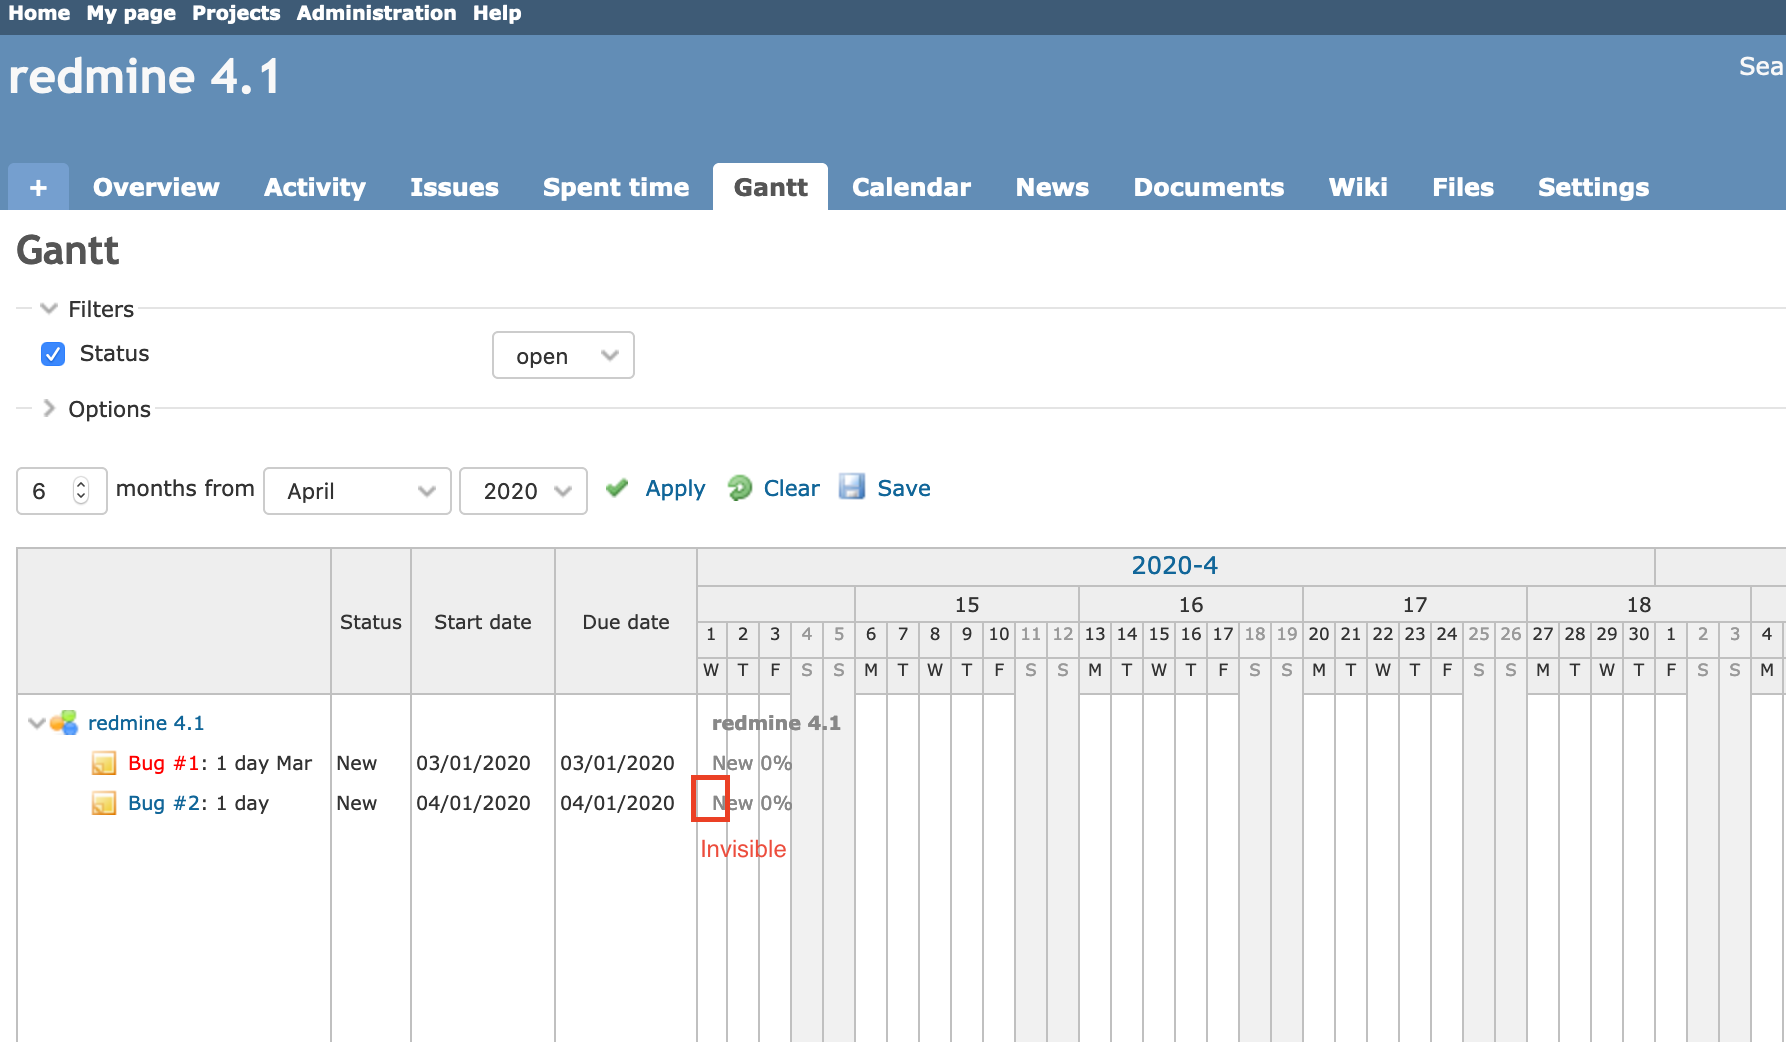Click the redmine 4.1 project icon
The height and width of the screenshot is (1042, 1786).
(64, 722)
